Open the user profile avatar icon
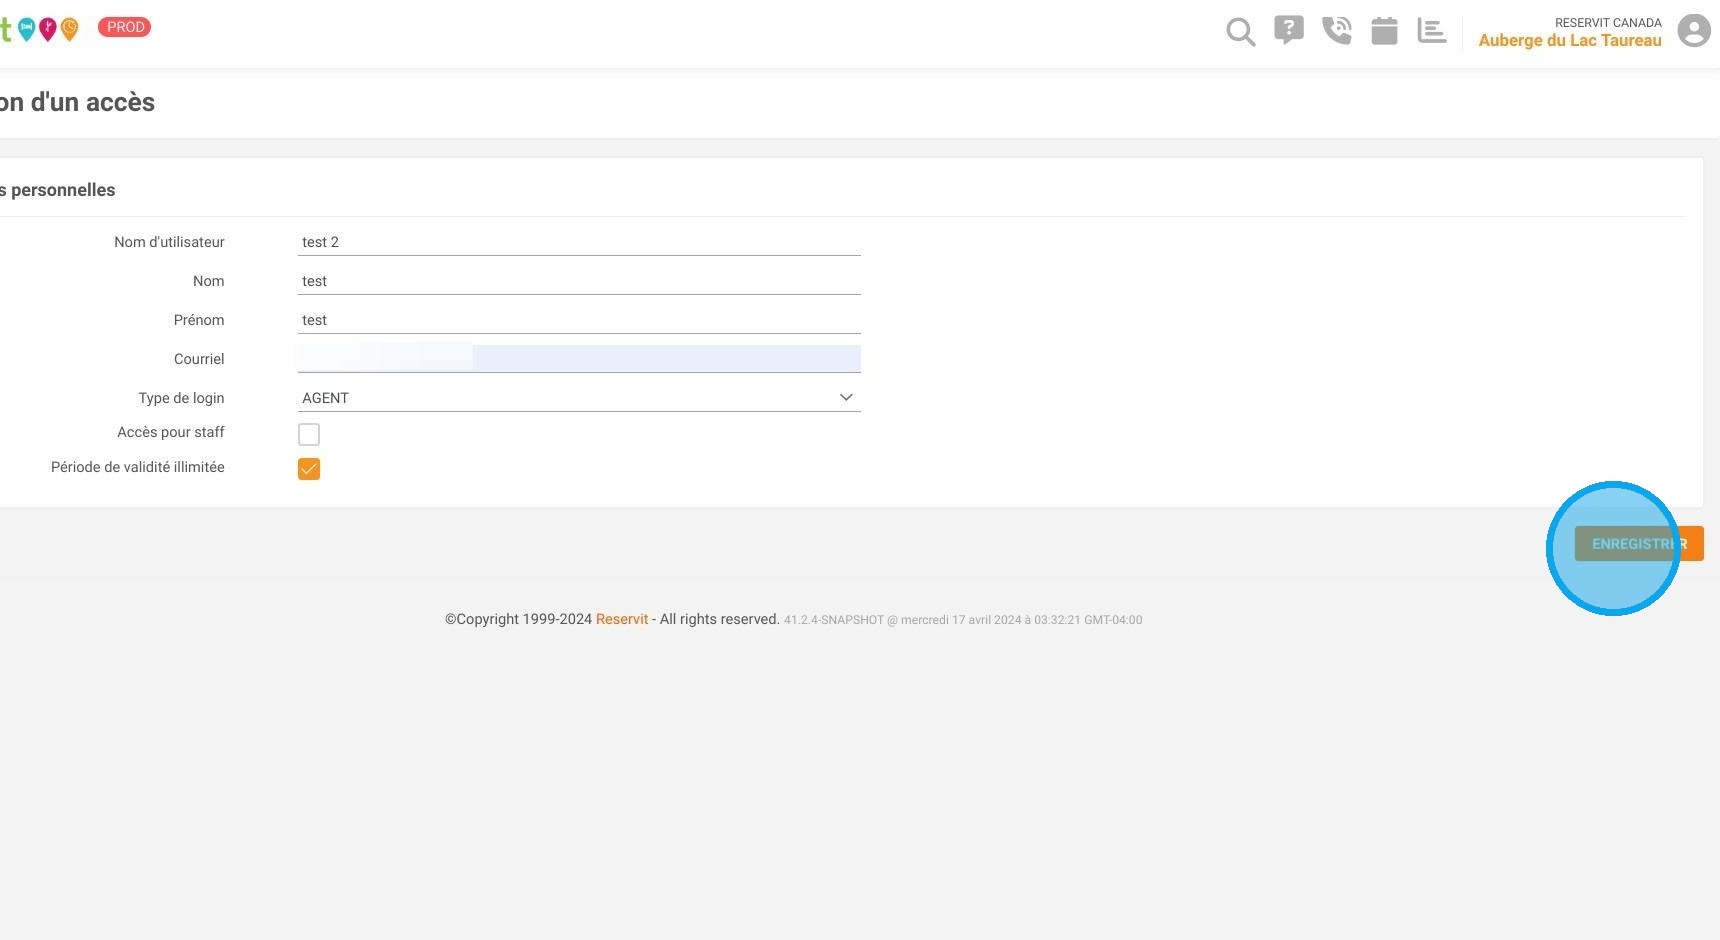The width and height of the screenshot is (1720, 940). pos(1694,30)
